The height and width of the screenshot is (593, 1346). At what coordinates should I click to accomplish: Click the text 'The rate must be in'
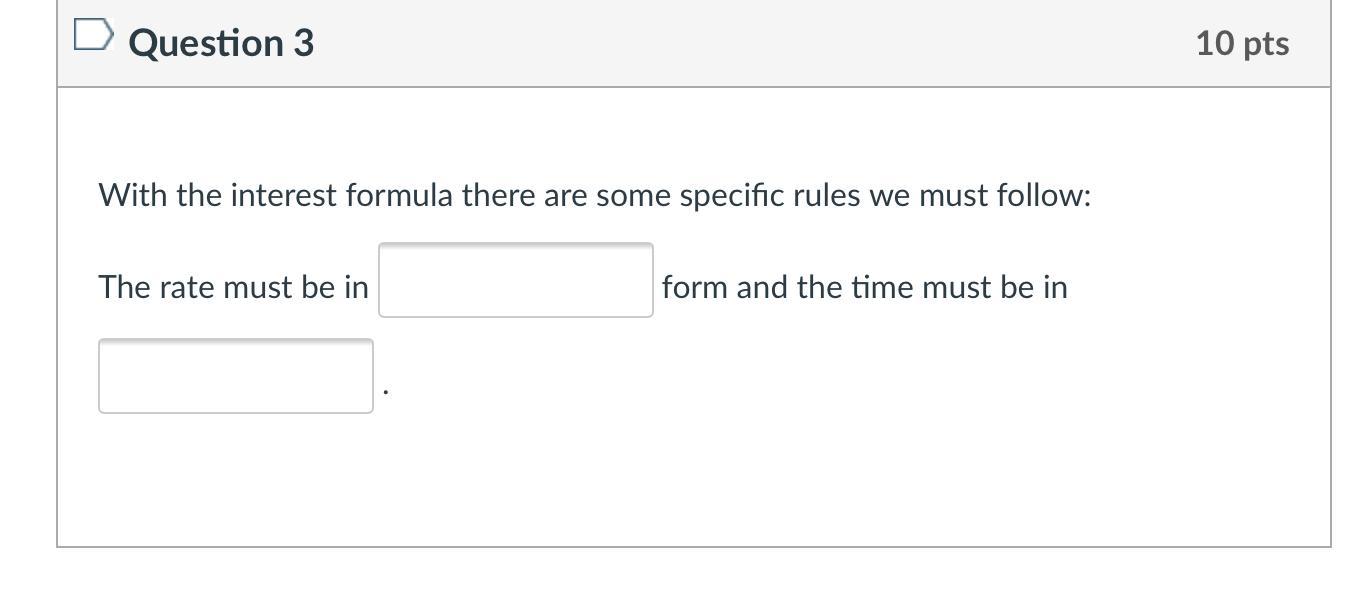click(233, 288)
